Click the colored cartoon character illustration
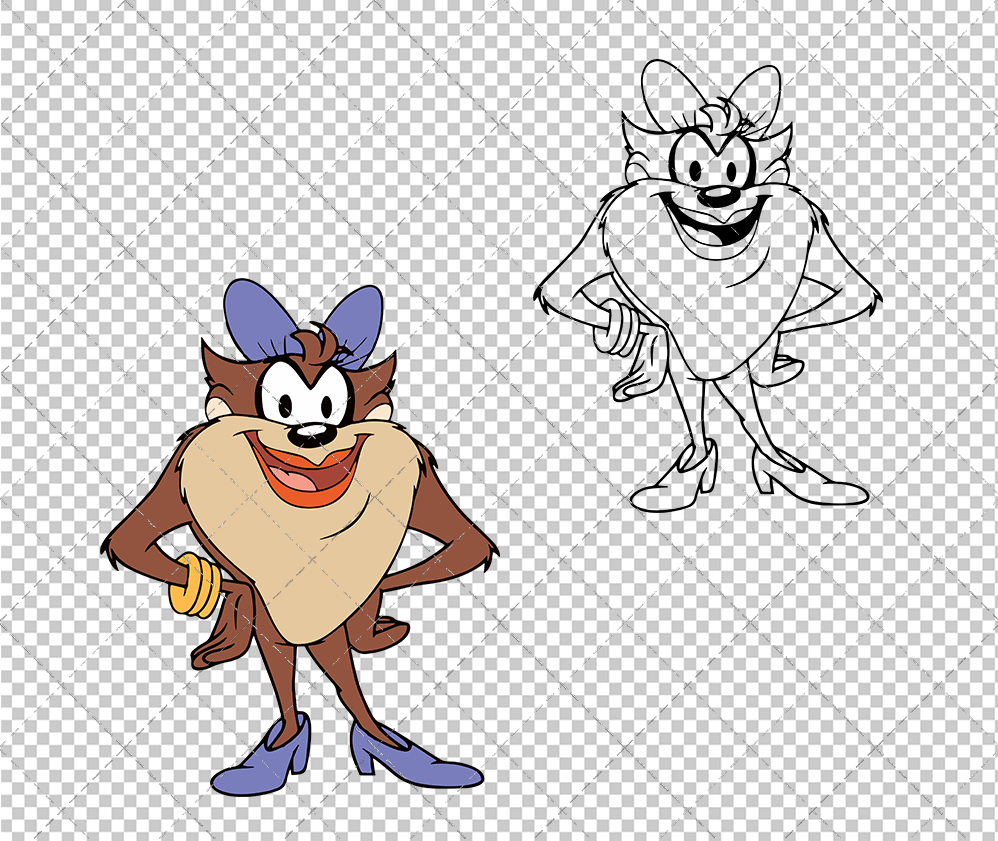The image size is (998, 841). pos(299,538)
